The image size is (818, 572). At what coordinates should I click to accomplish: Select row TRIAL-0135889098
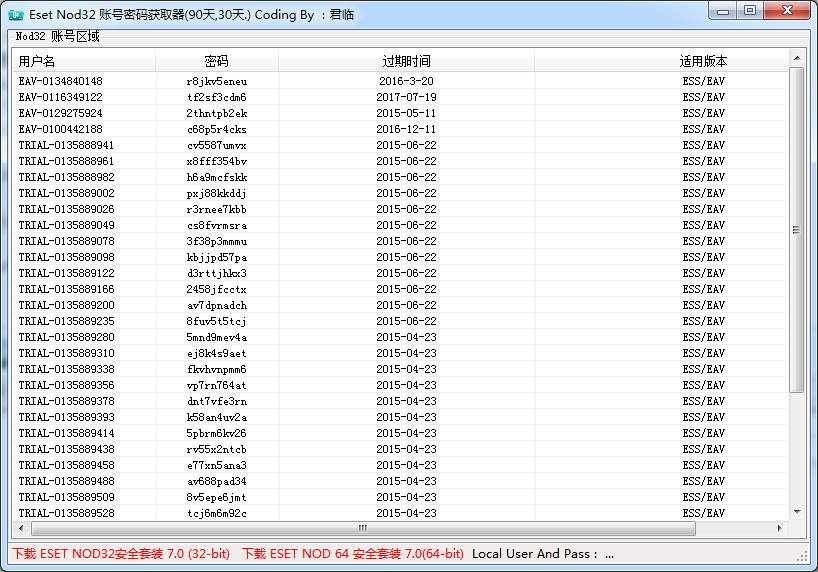[401, 257]
